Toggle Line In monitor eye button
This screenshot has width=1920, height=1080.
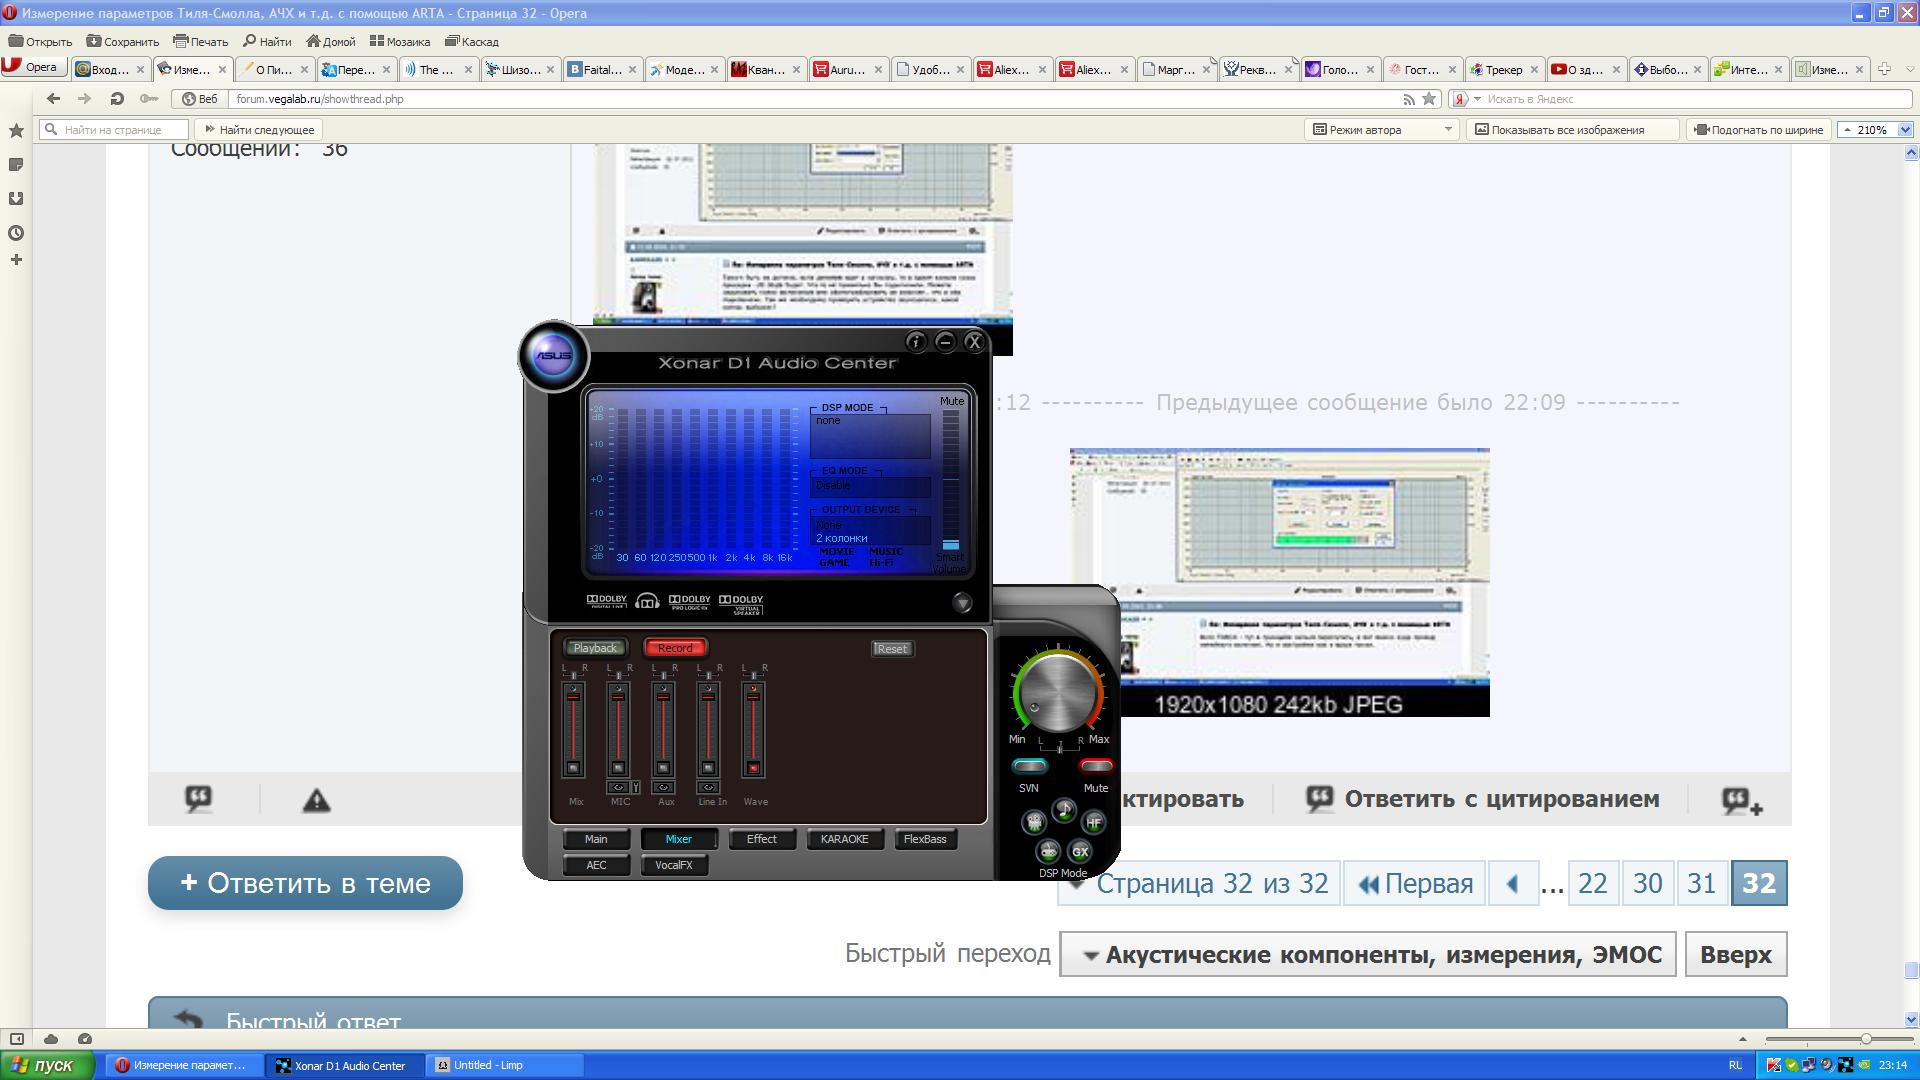[x=708, y=787]
